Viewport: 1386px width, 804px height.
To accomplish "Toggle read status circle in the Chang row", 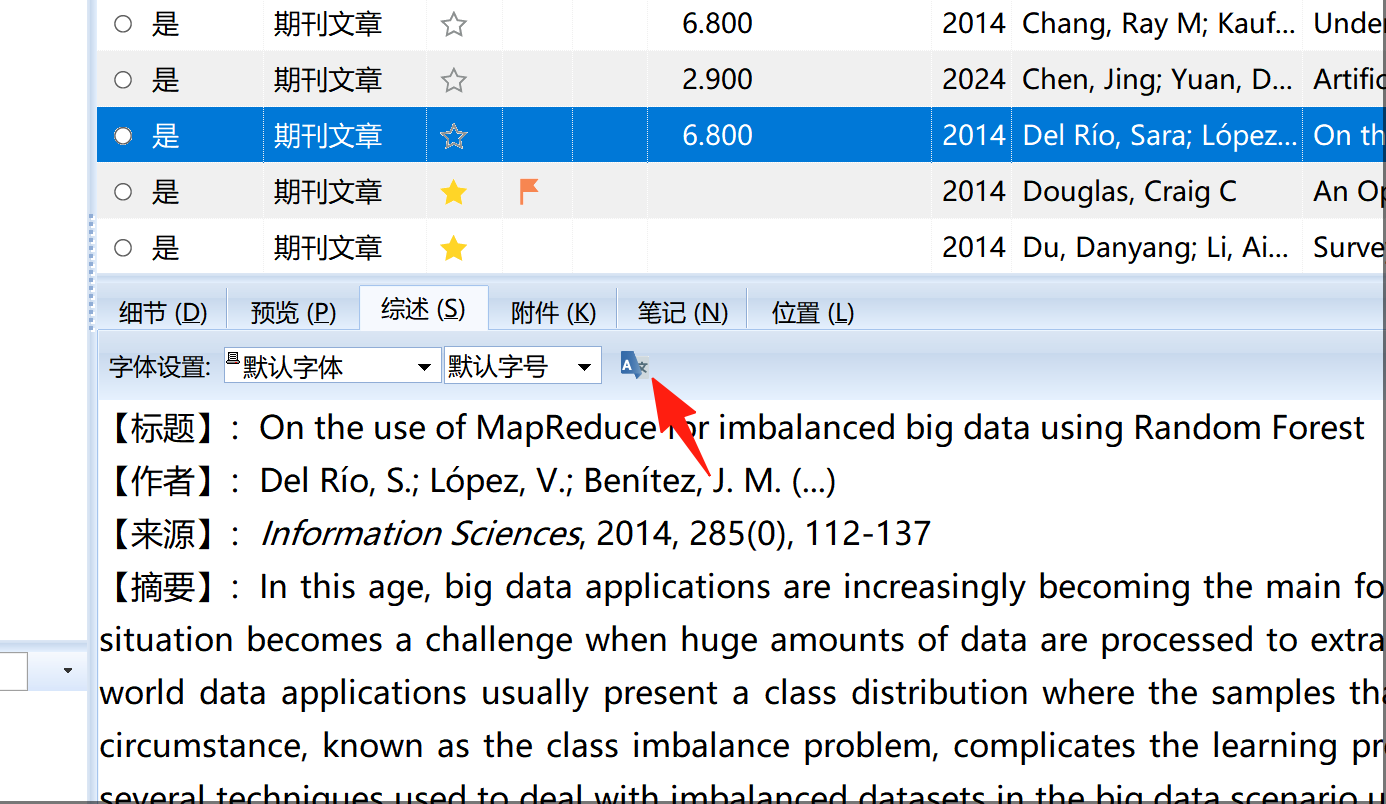I will point(123,24).
